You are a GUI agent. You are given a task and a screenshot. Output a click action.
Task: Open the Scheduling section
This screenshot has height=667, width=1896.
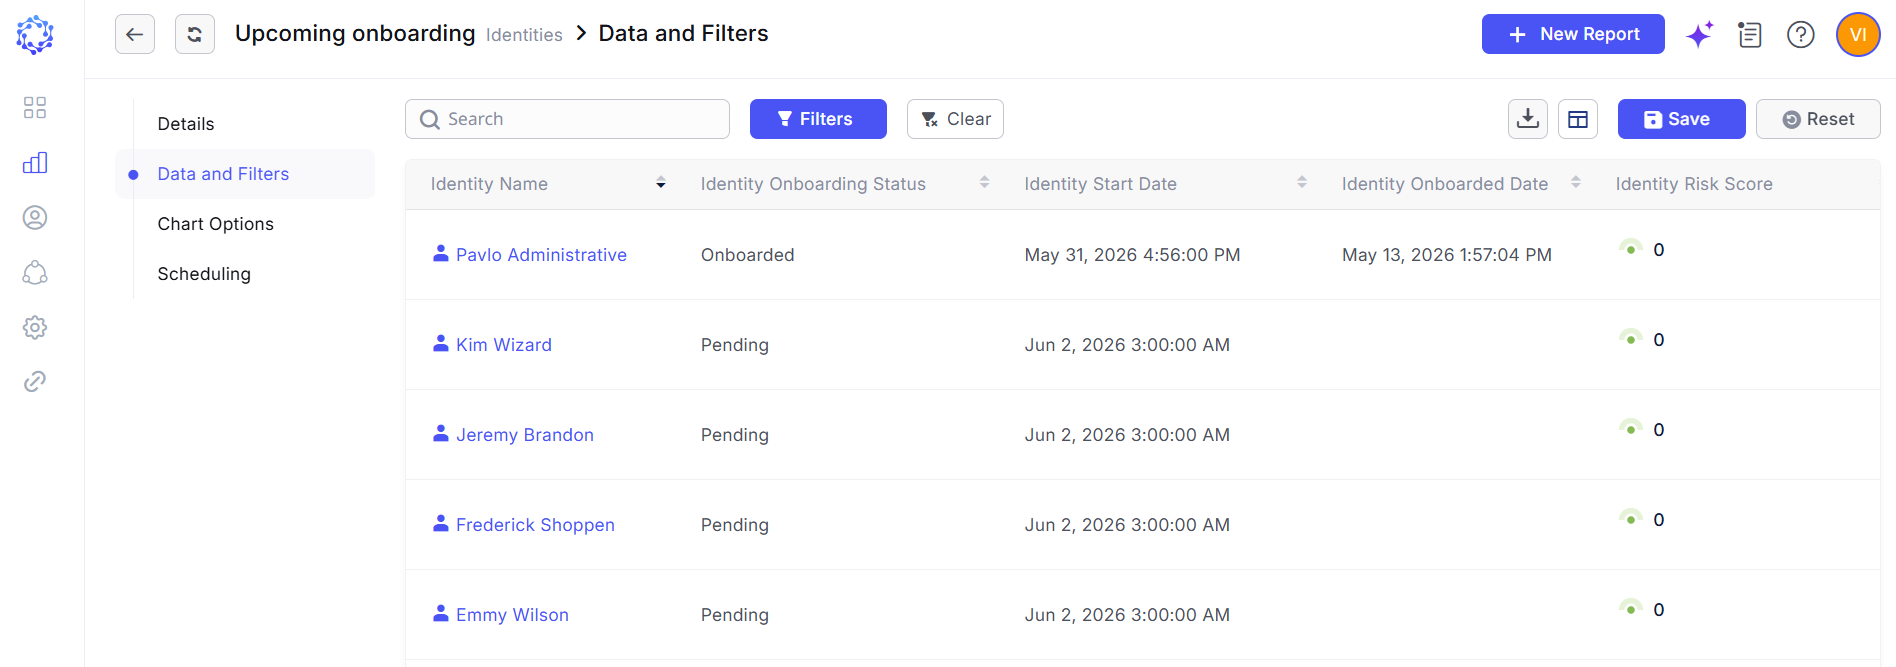coord(204,274)
